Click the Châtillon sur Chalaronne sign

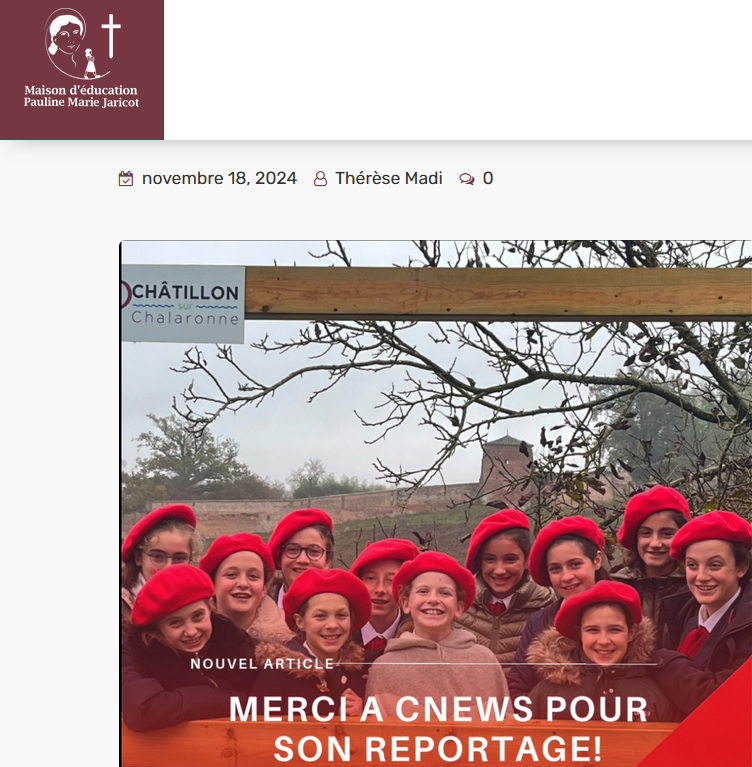click(x=183, y=304)
